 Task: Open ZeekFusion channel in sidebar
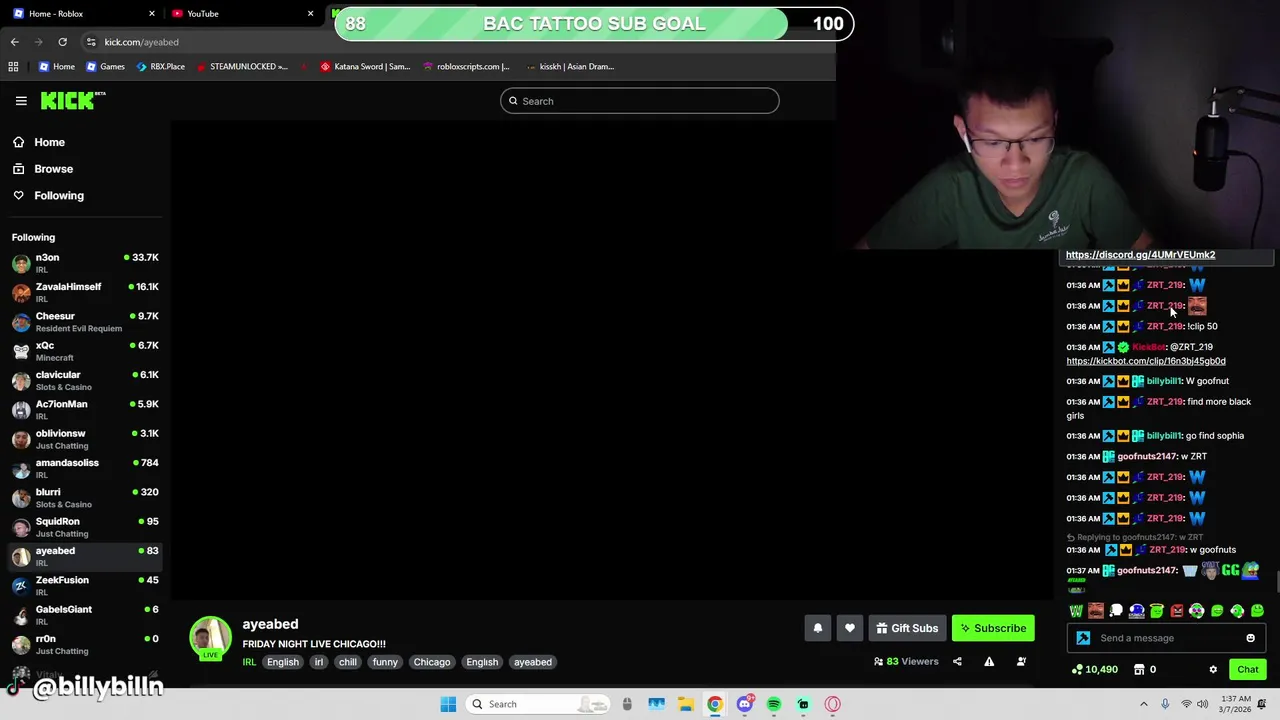[85, 585]
